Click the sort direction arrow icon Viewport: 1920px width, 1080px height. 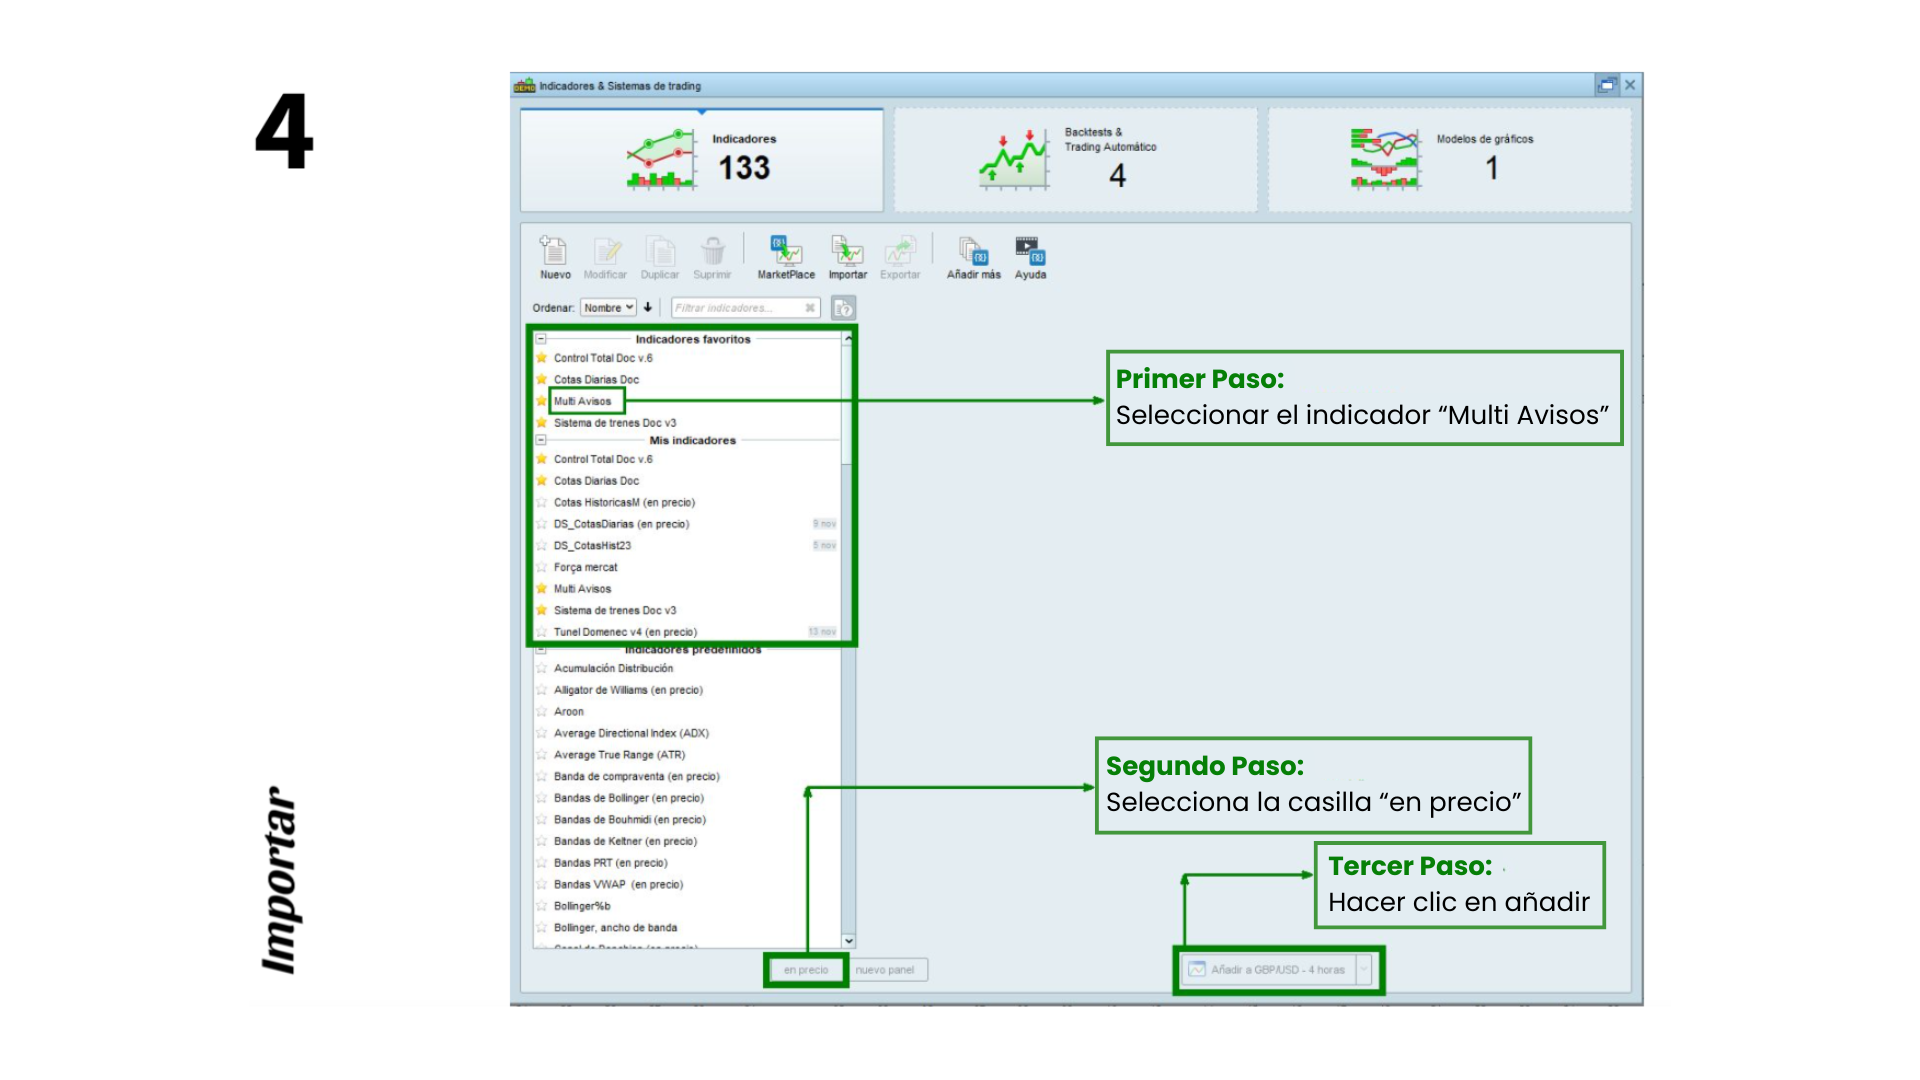pyautogui.click(x=648, y=307)
